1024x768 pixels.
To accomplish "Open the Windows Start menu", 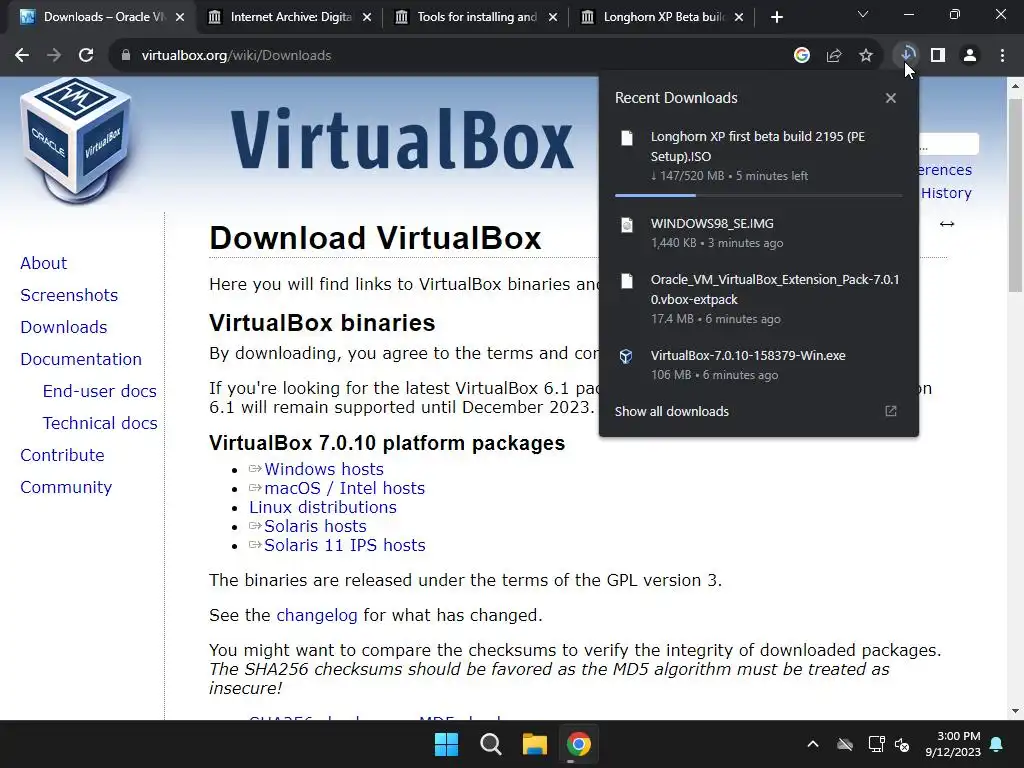I will pyautogui.click(x=447, y=744).
